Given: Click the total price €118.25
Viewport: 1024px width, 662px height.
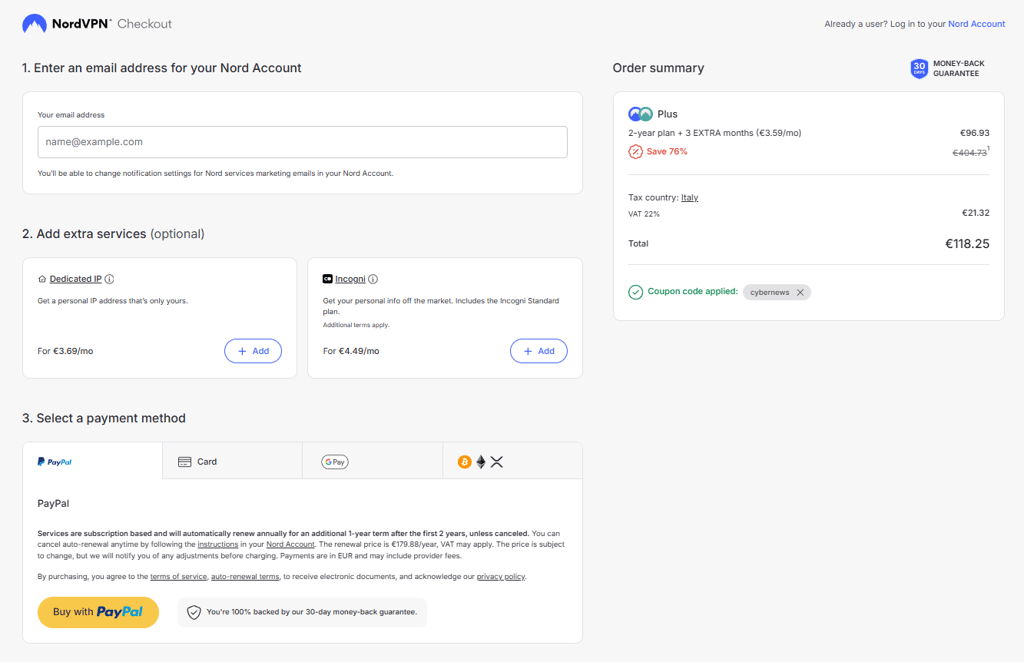Looking at the screenshot, I should (967, 244).
